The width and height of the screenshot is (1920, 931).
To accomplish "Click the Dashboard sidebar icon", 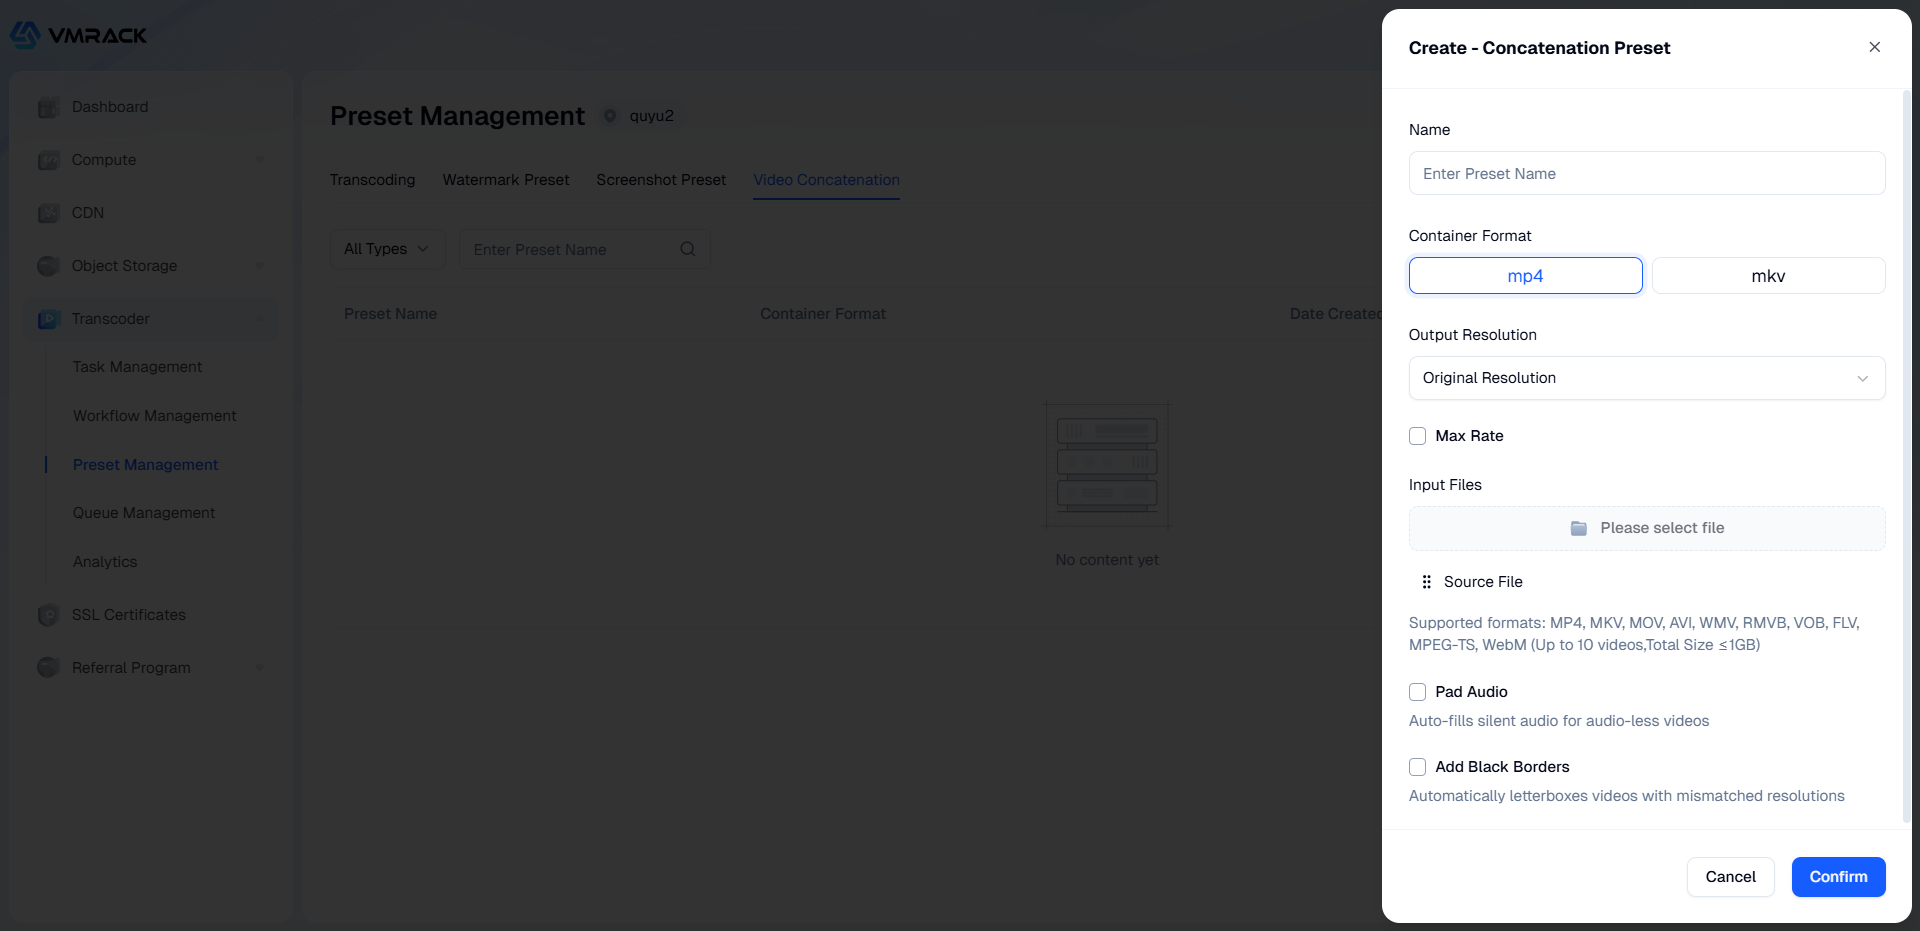I will [x=48, y=107].
